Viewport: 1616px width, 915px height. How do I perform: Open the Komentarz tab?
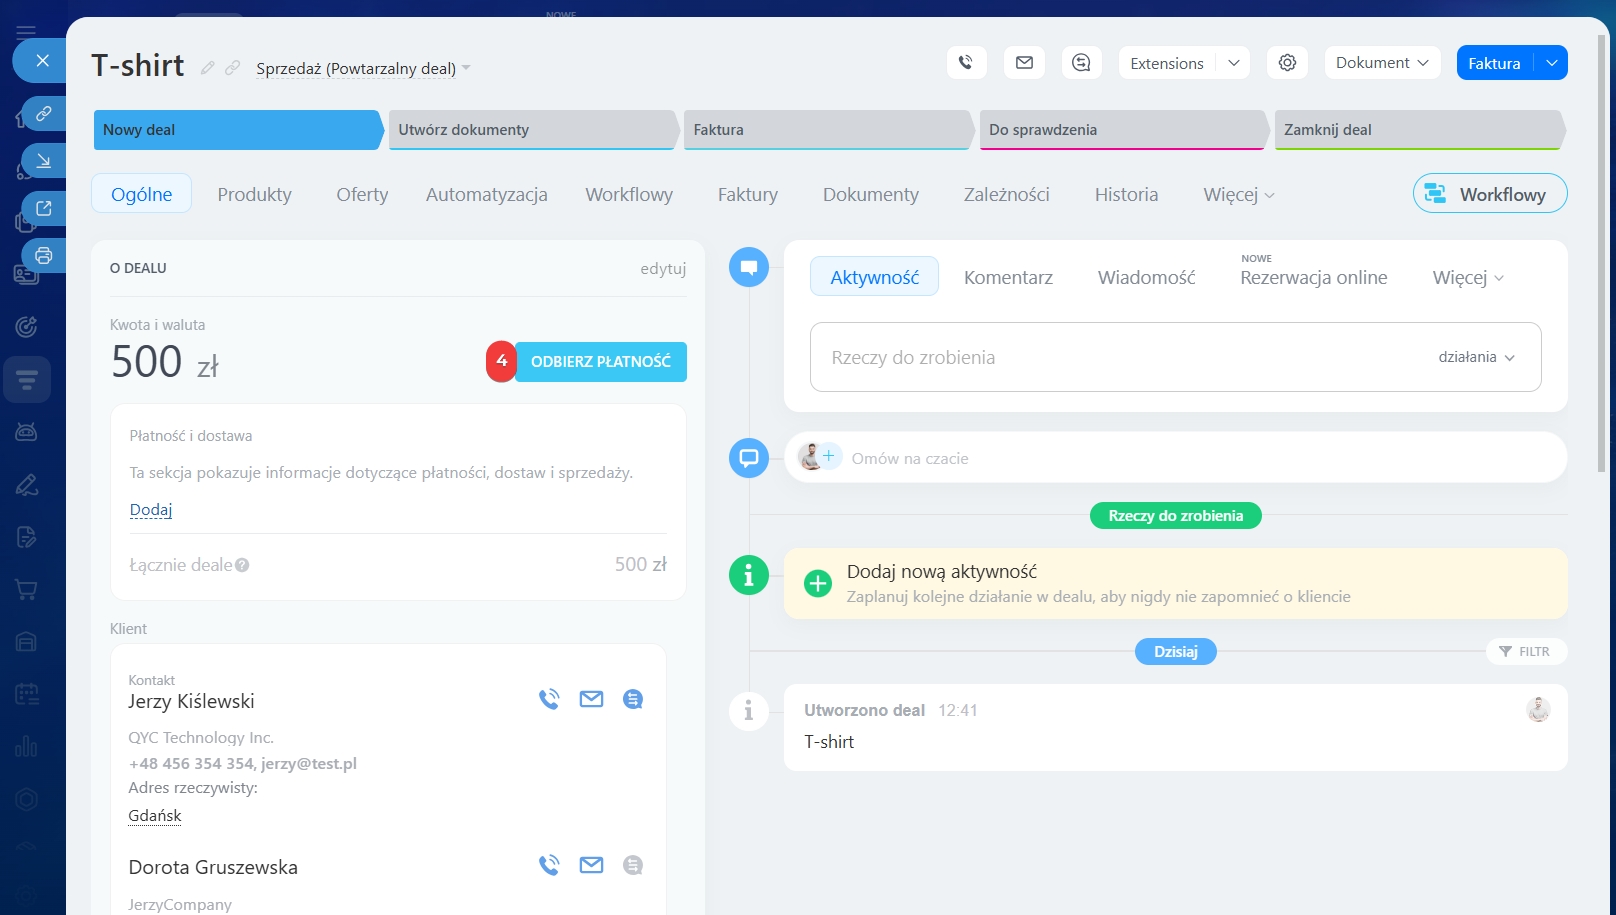pos(1008,277)
